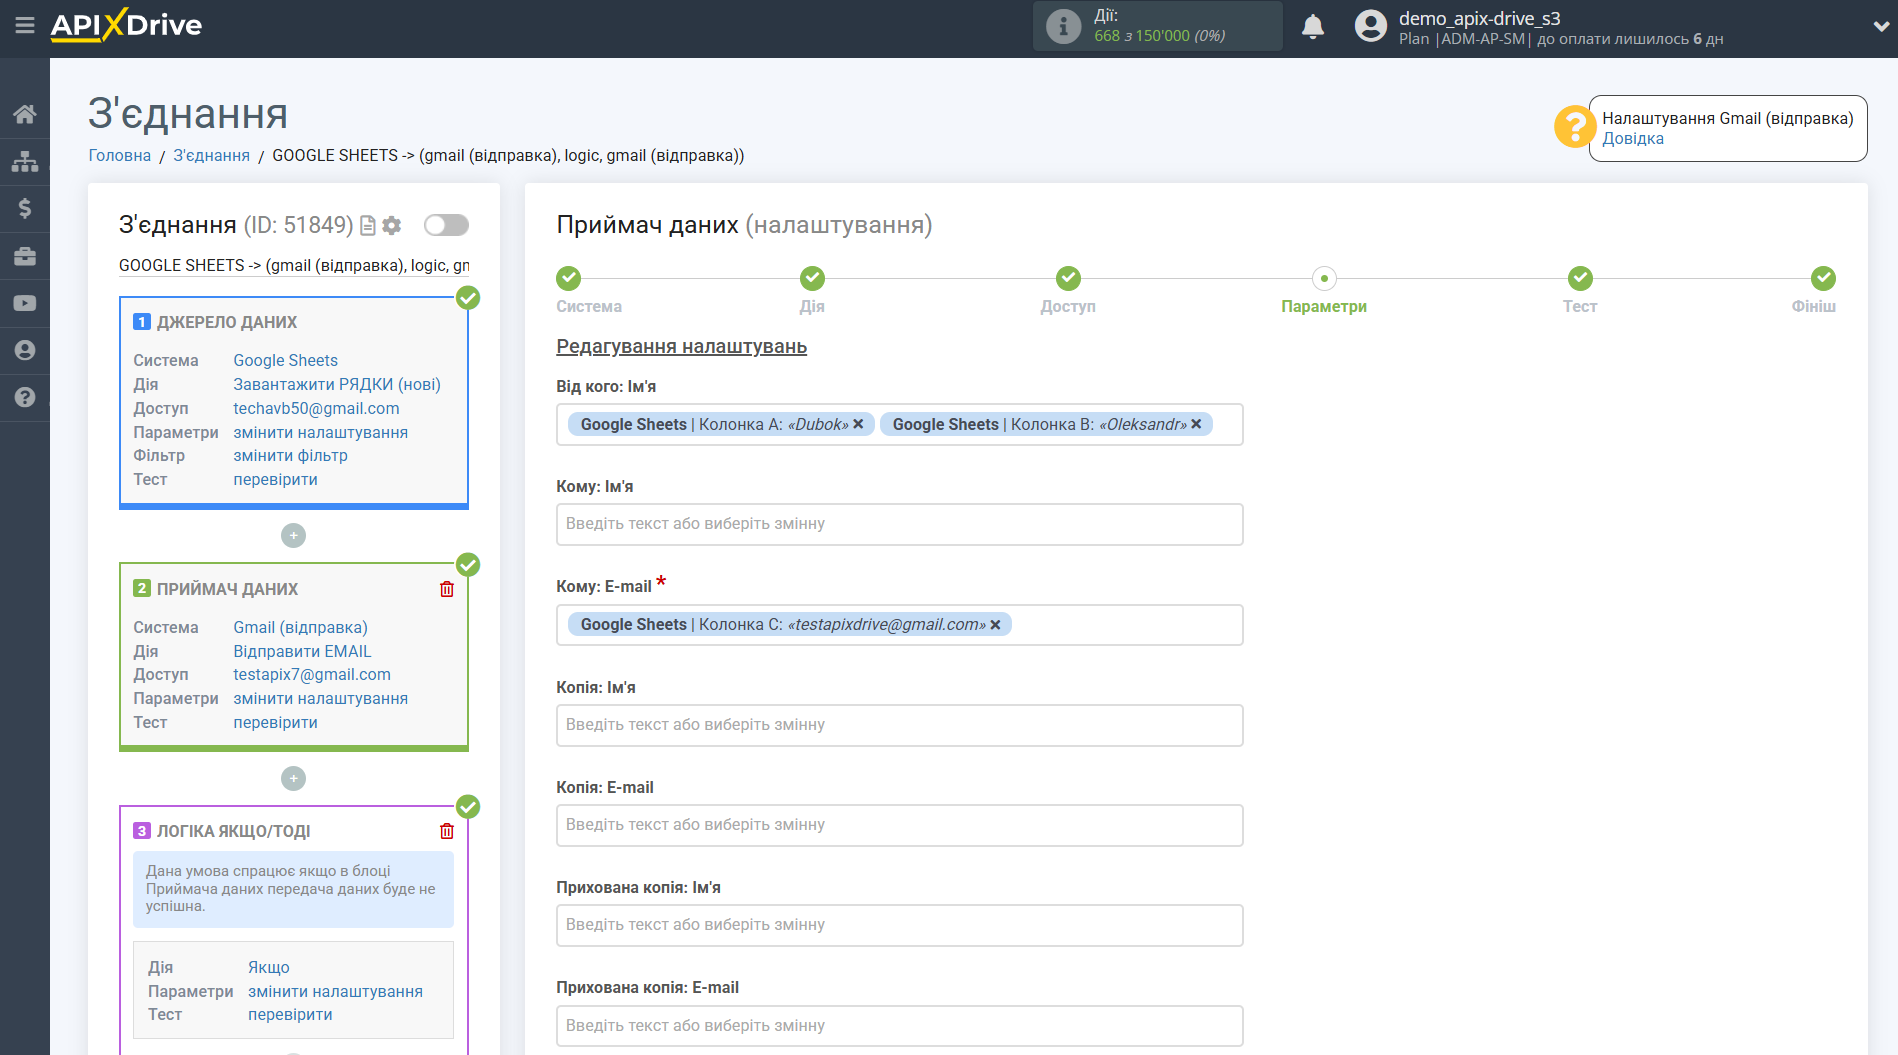Open the connections sitemap sidebar icon

click(x=25, y=160)
